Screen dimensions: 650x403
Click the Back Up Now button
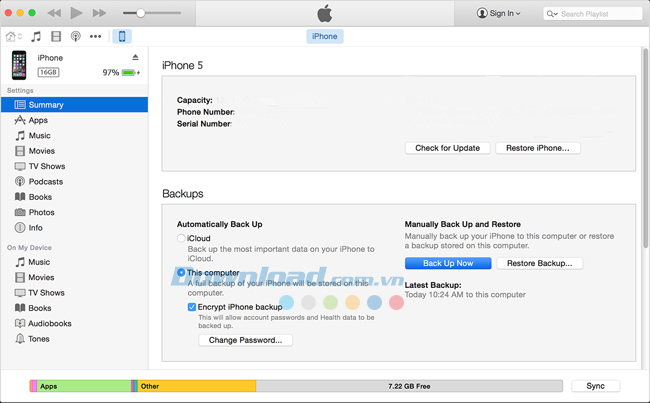point(448,263)
